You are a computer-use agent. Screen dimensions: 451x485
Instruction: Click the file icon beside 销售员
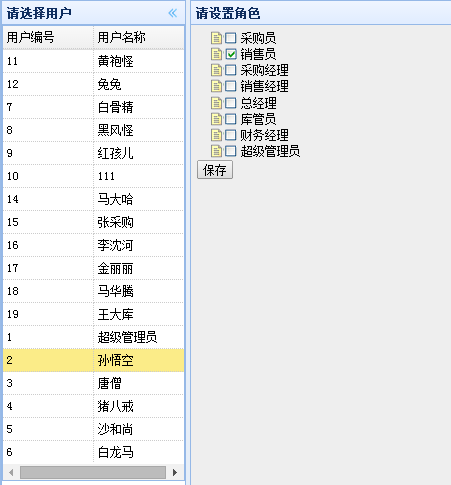pyautogui.click(x=216, y=54)
